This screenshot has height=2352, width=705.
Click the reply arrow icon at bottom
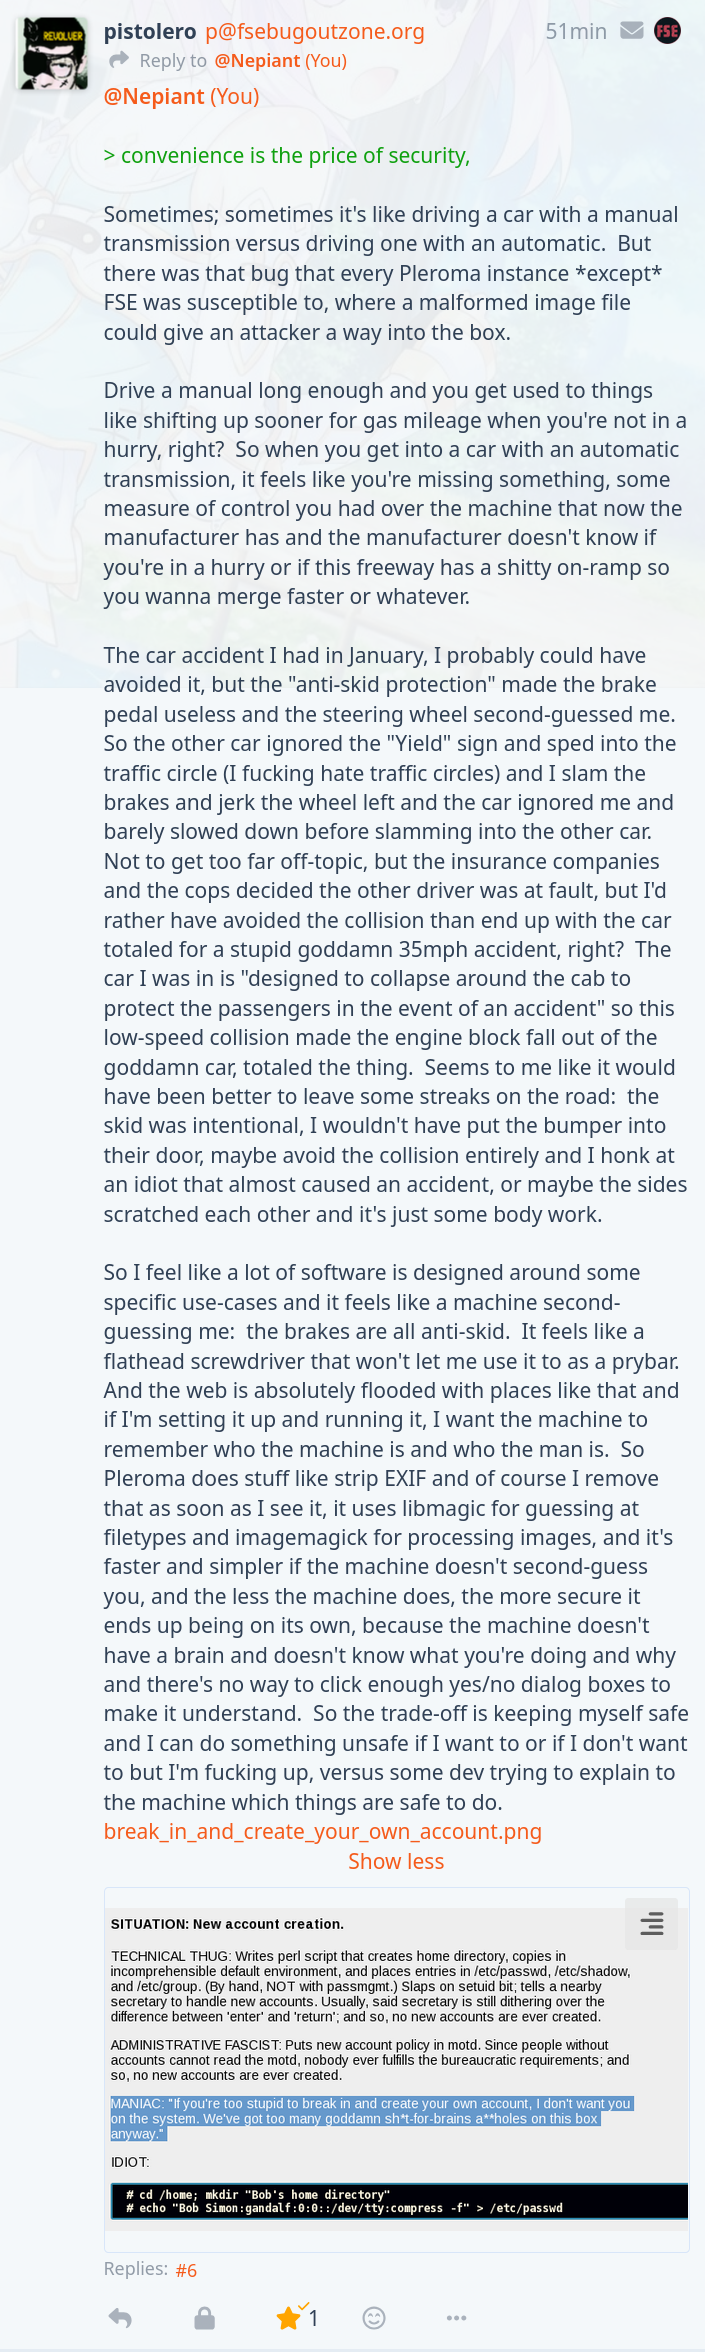120,2317
